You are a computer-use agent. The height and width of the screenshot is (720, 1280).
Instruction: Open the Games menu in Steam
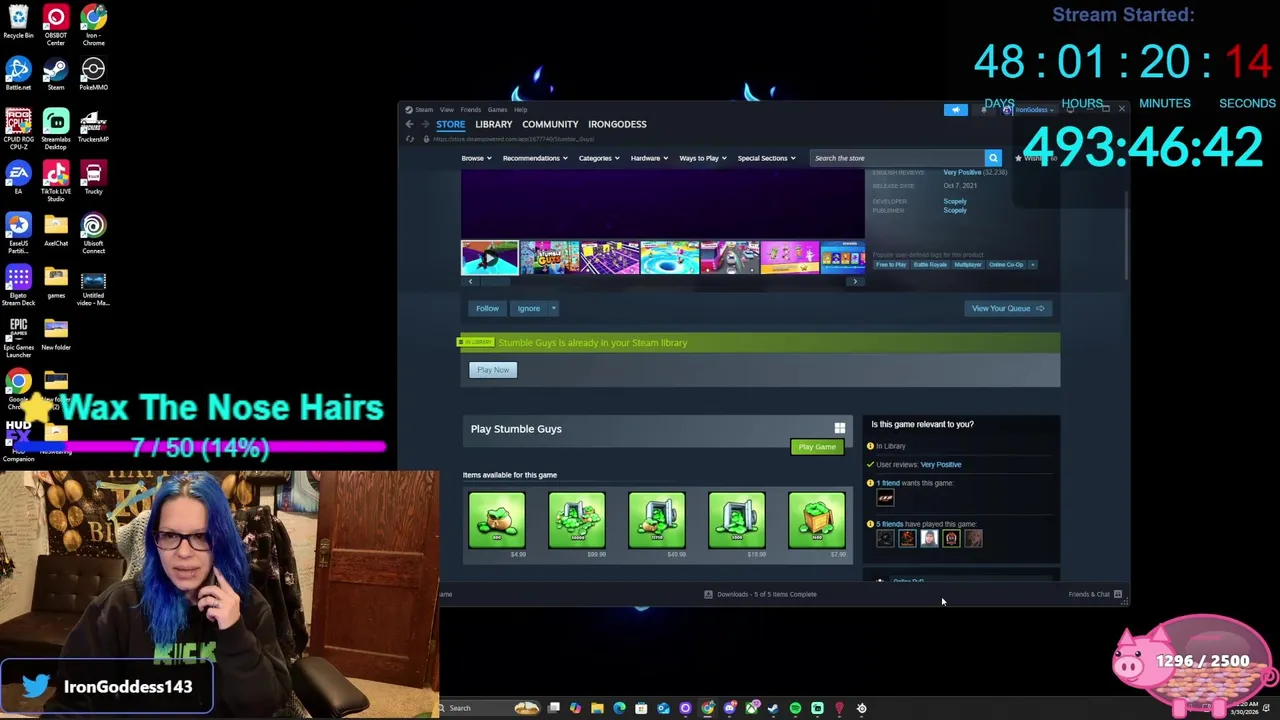coord(497,110)
